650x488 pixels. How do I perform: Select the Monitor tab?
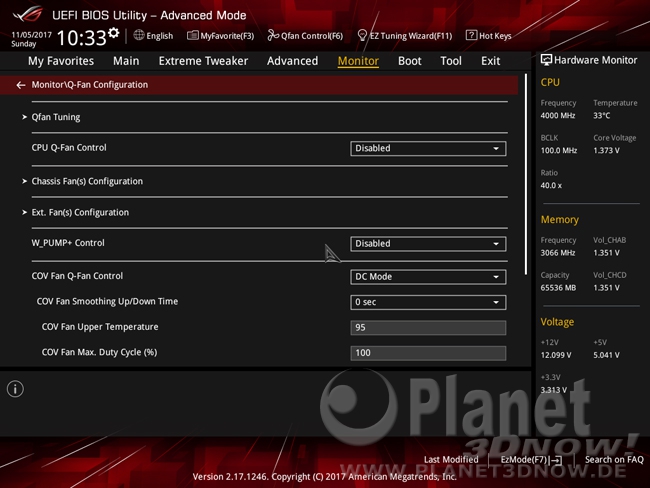tap(358, 61)
